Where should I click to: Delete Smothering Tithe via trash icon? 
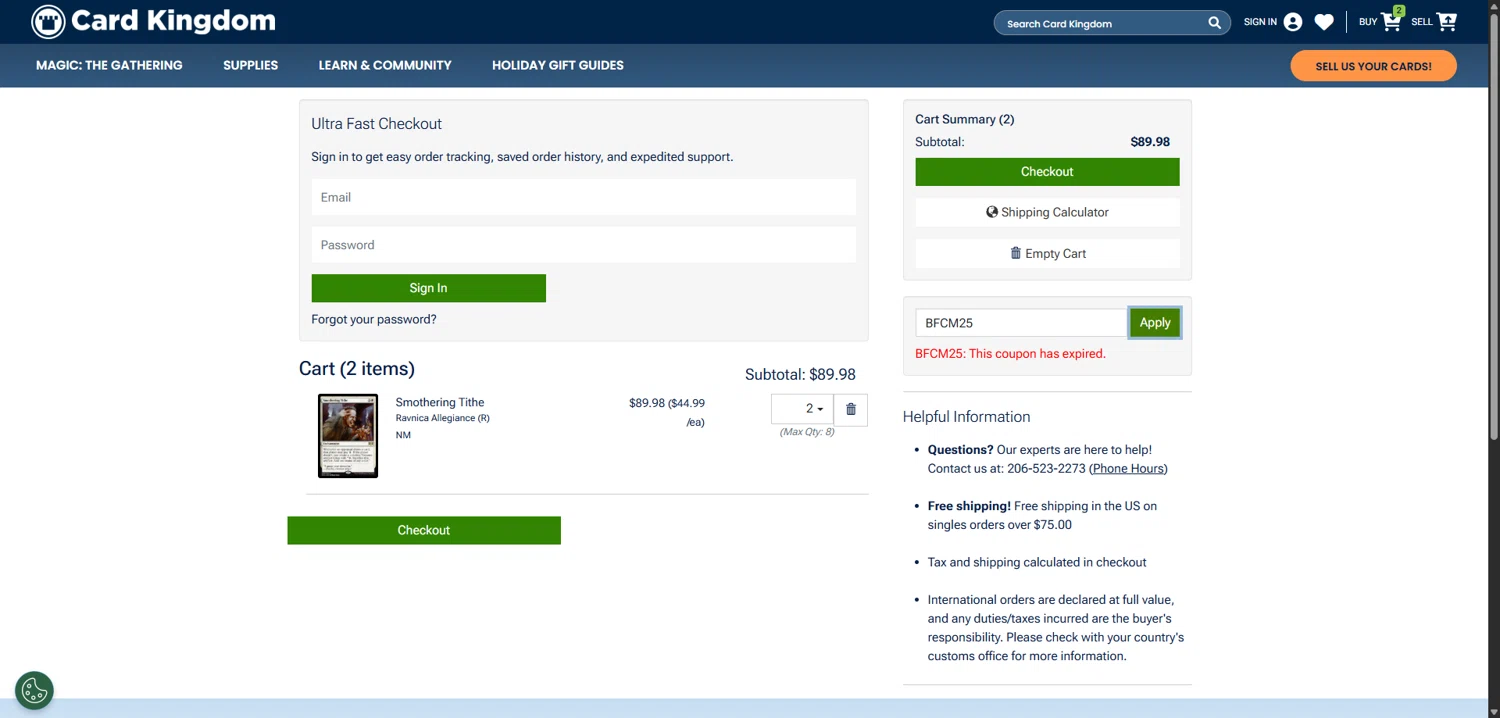[851, 409]
